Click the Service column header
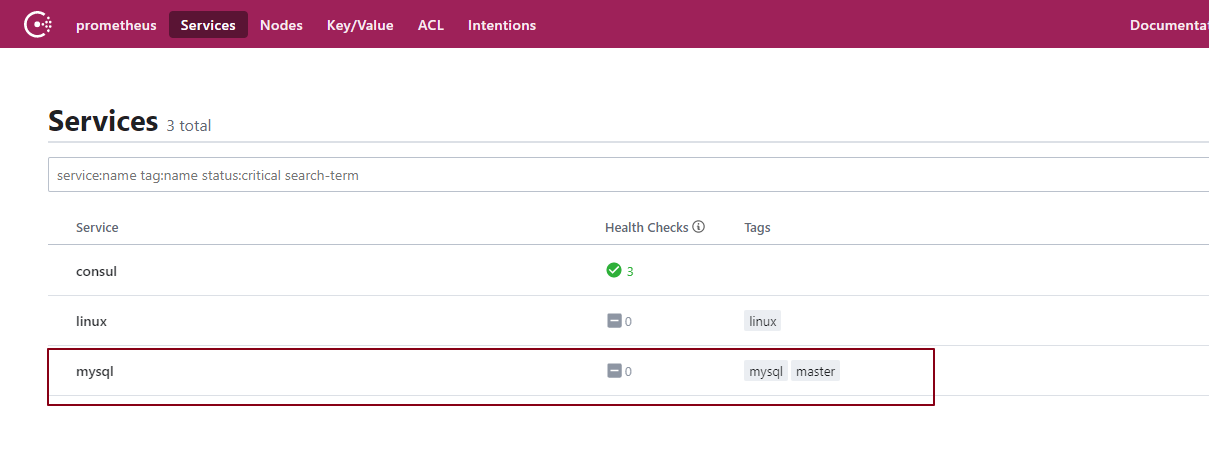The image size is (1209, 454). [97, 227]
